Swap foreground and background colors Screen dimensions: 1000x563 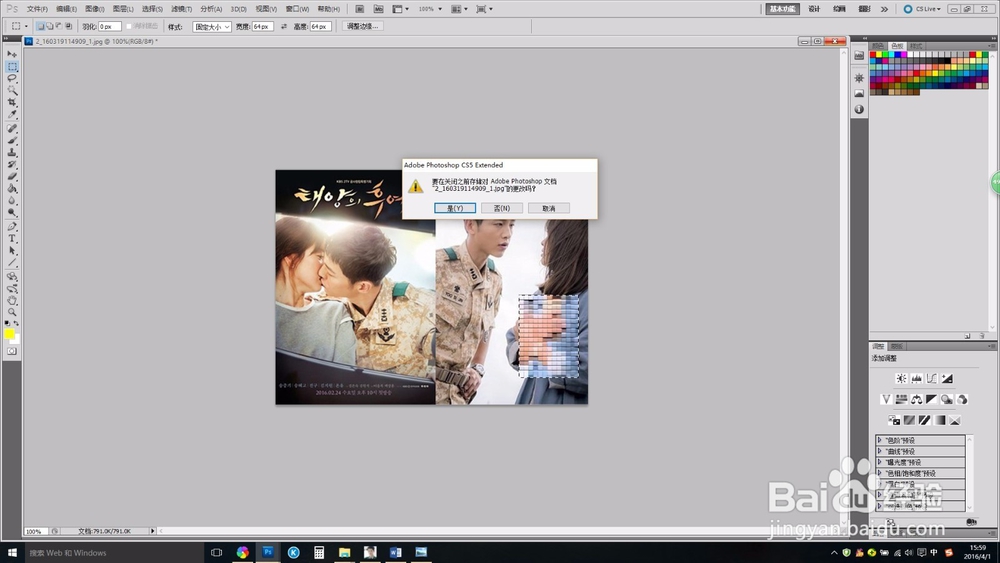16,323
